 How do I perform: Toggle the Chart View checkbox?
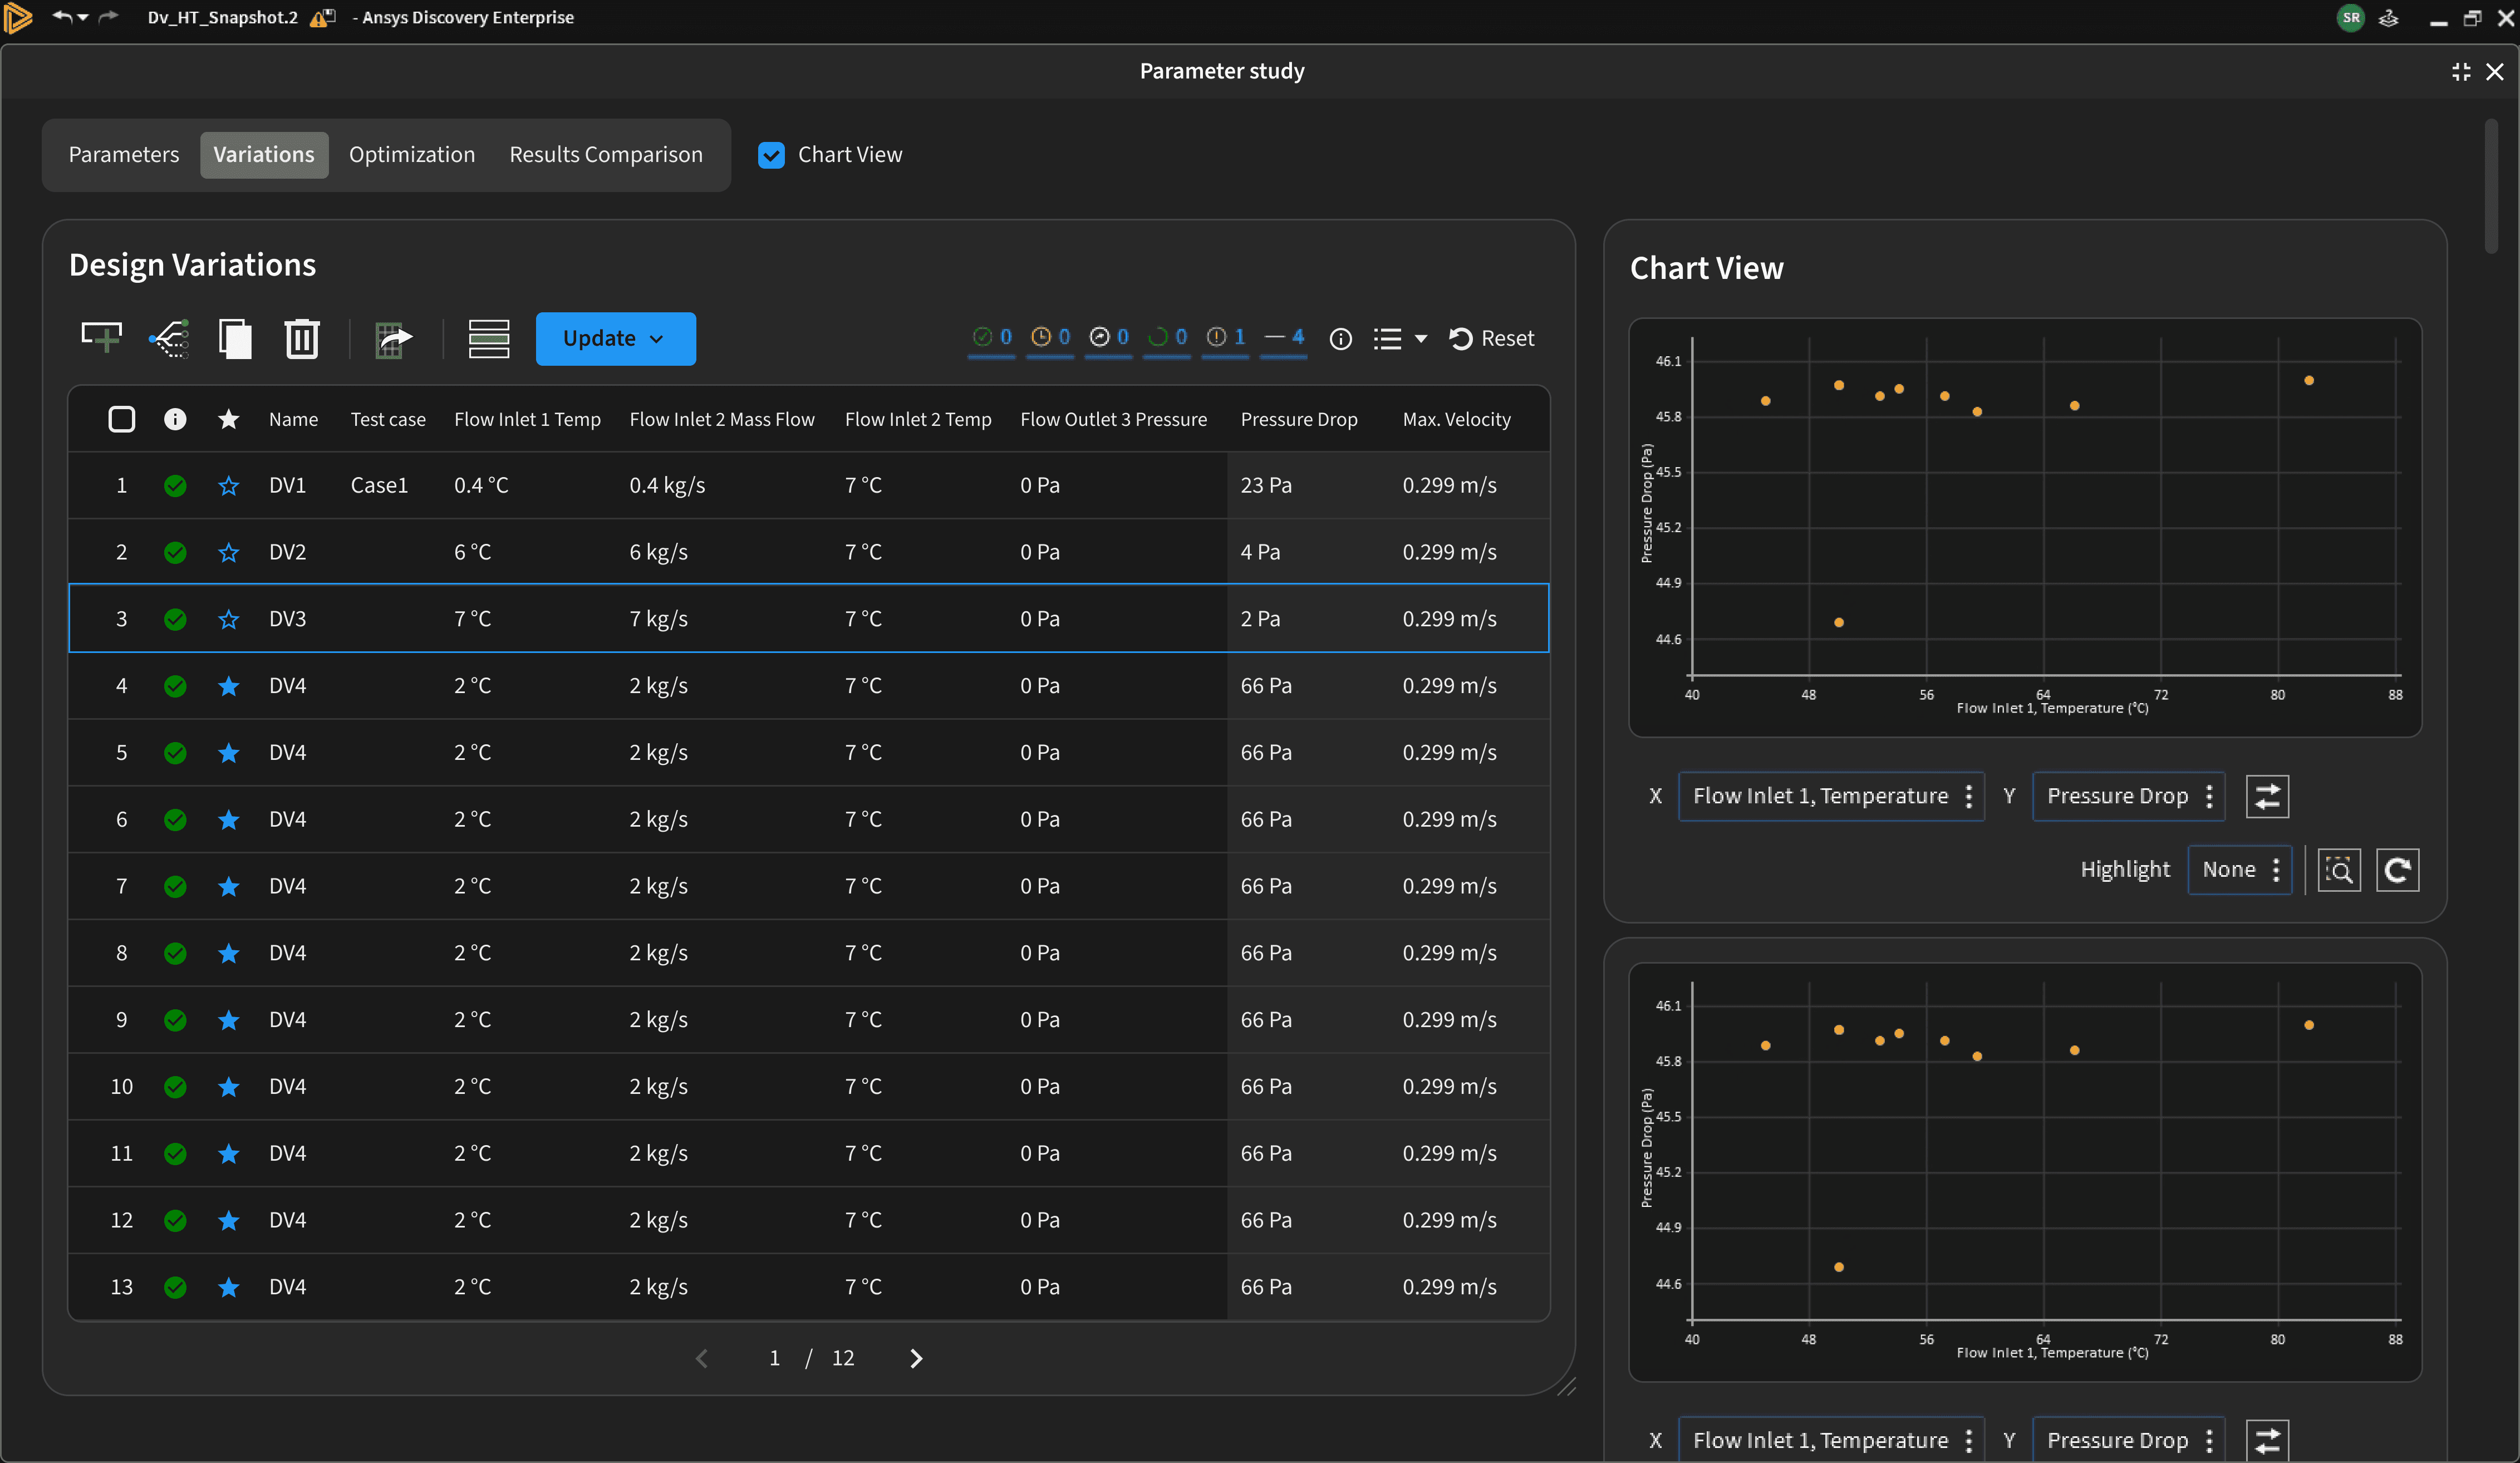[771, 155]
